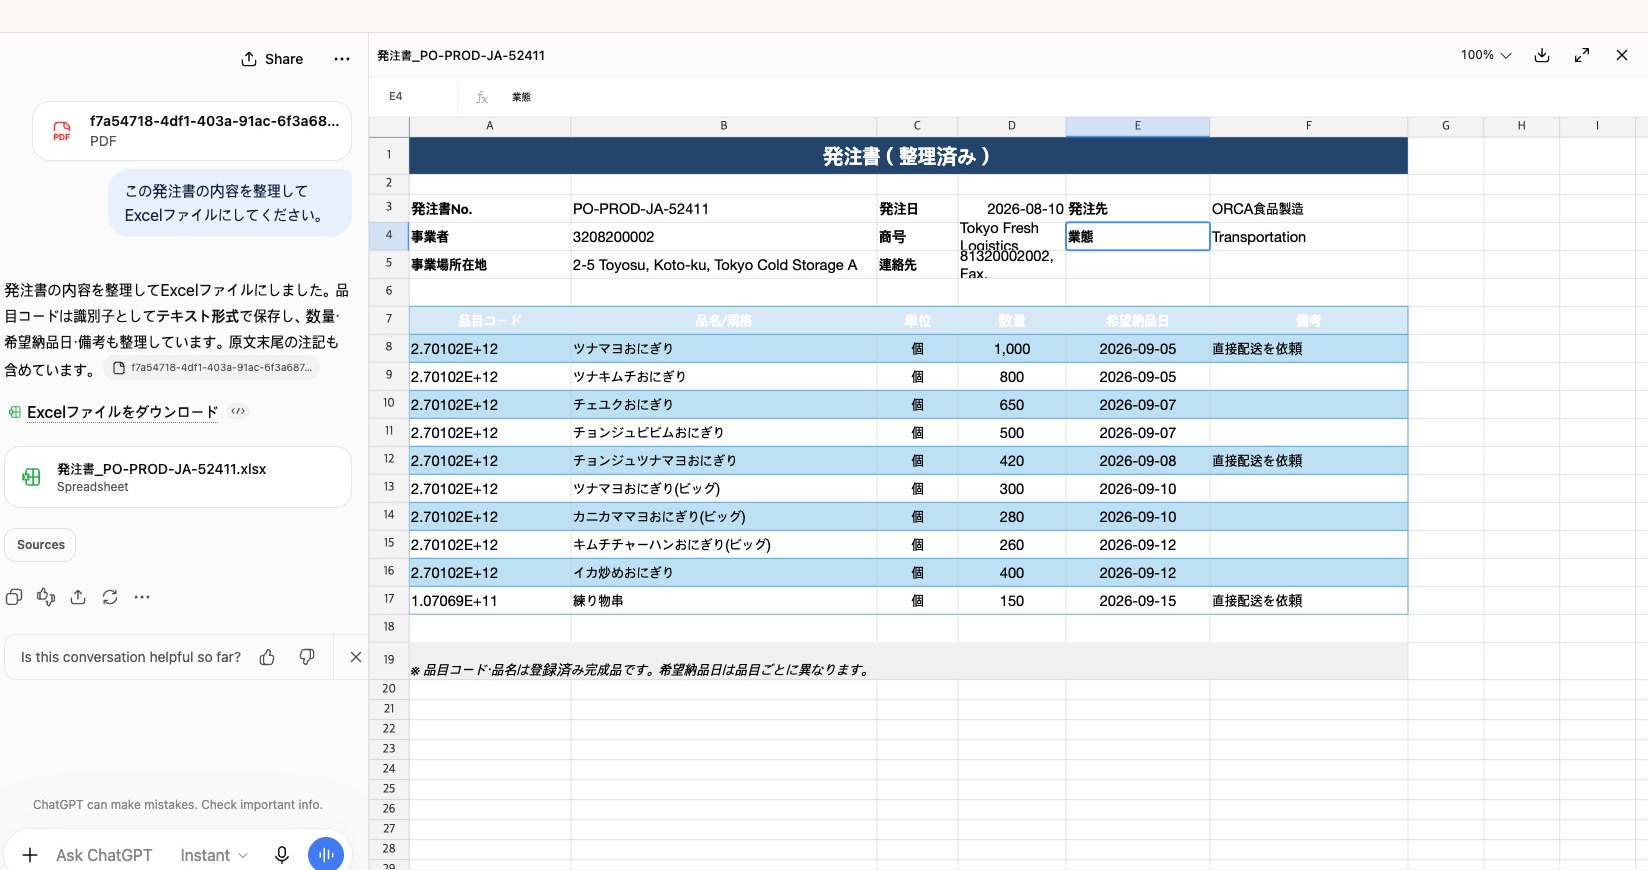Close the spreadsheet preview panel
Screen dimensions: 1648x870
pos(1622,55)
